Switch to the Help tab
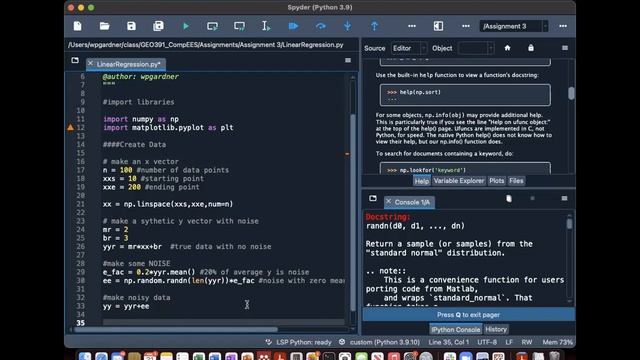This screenshot has width=640, height=360. (422, 181)
